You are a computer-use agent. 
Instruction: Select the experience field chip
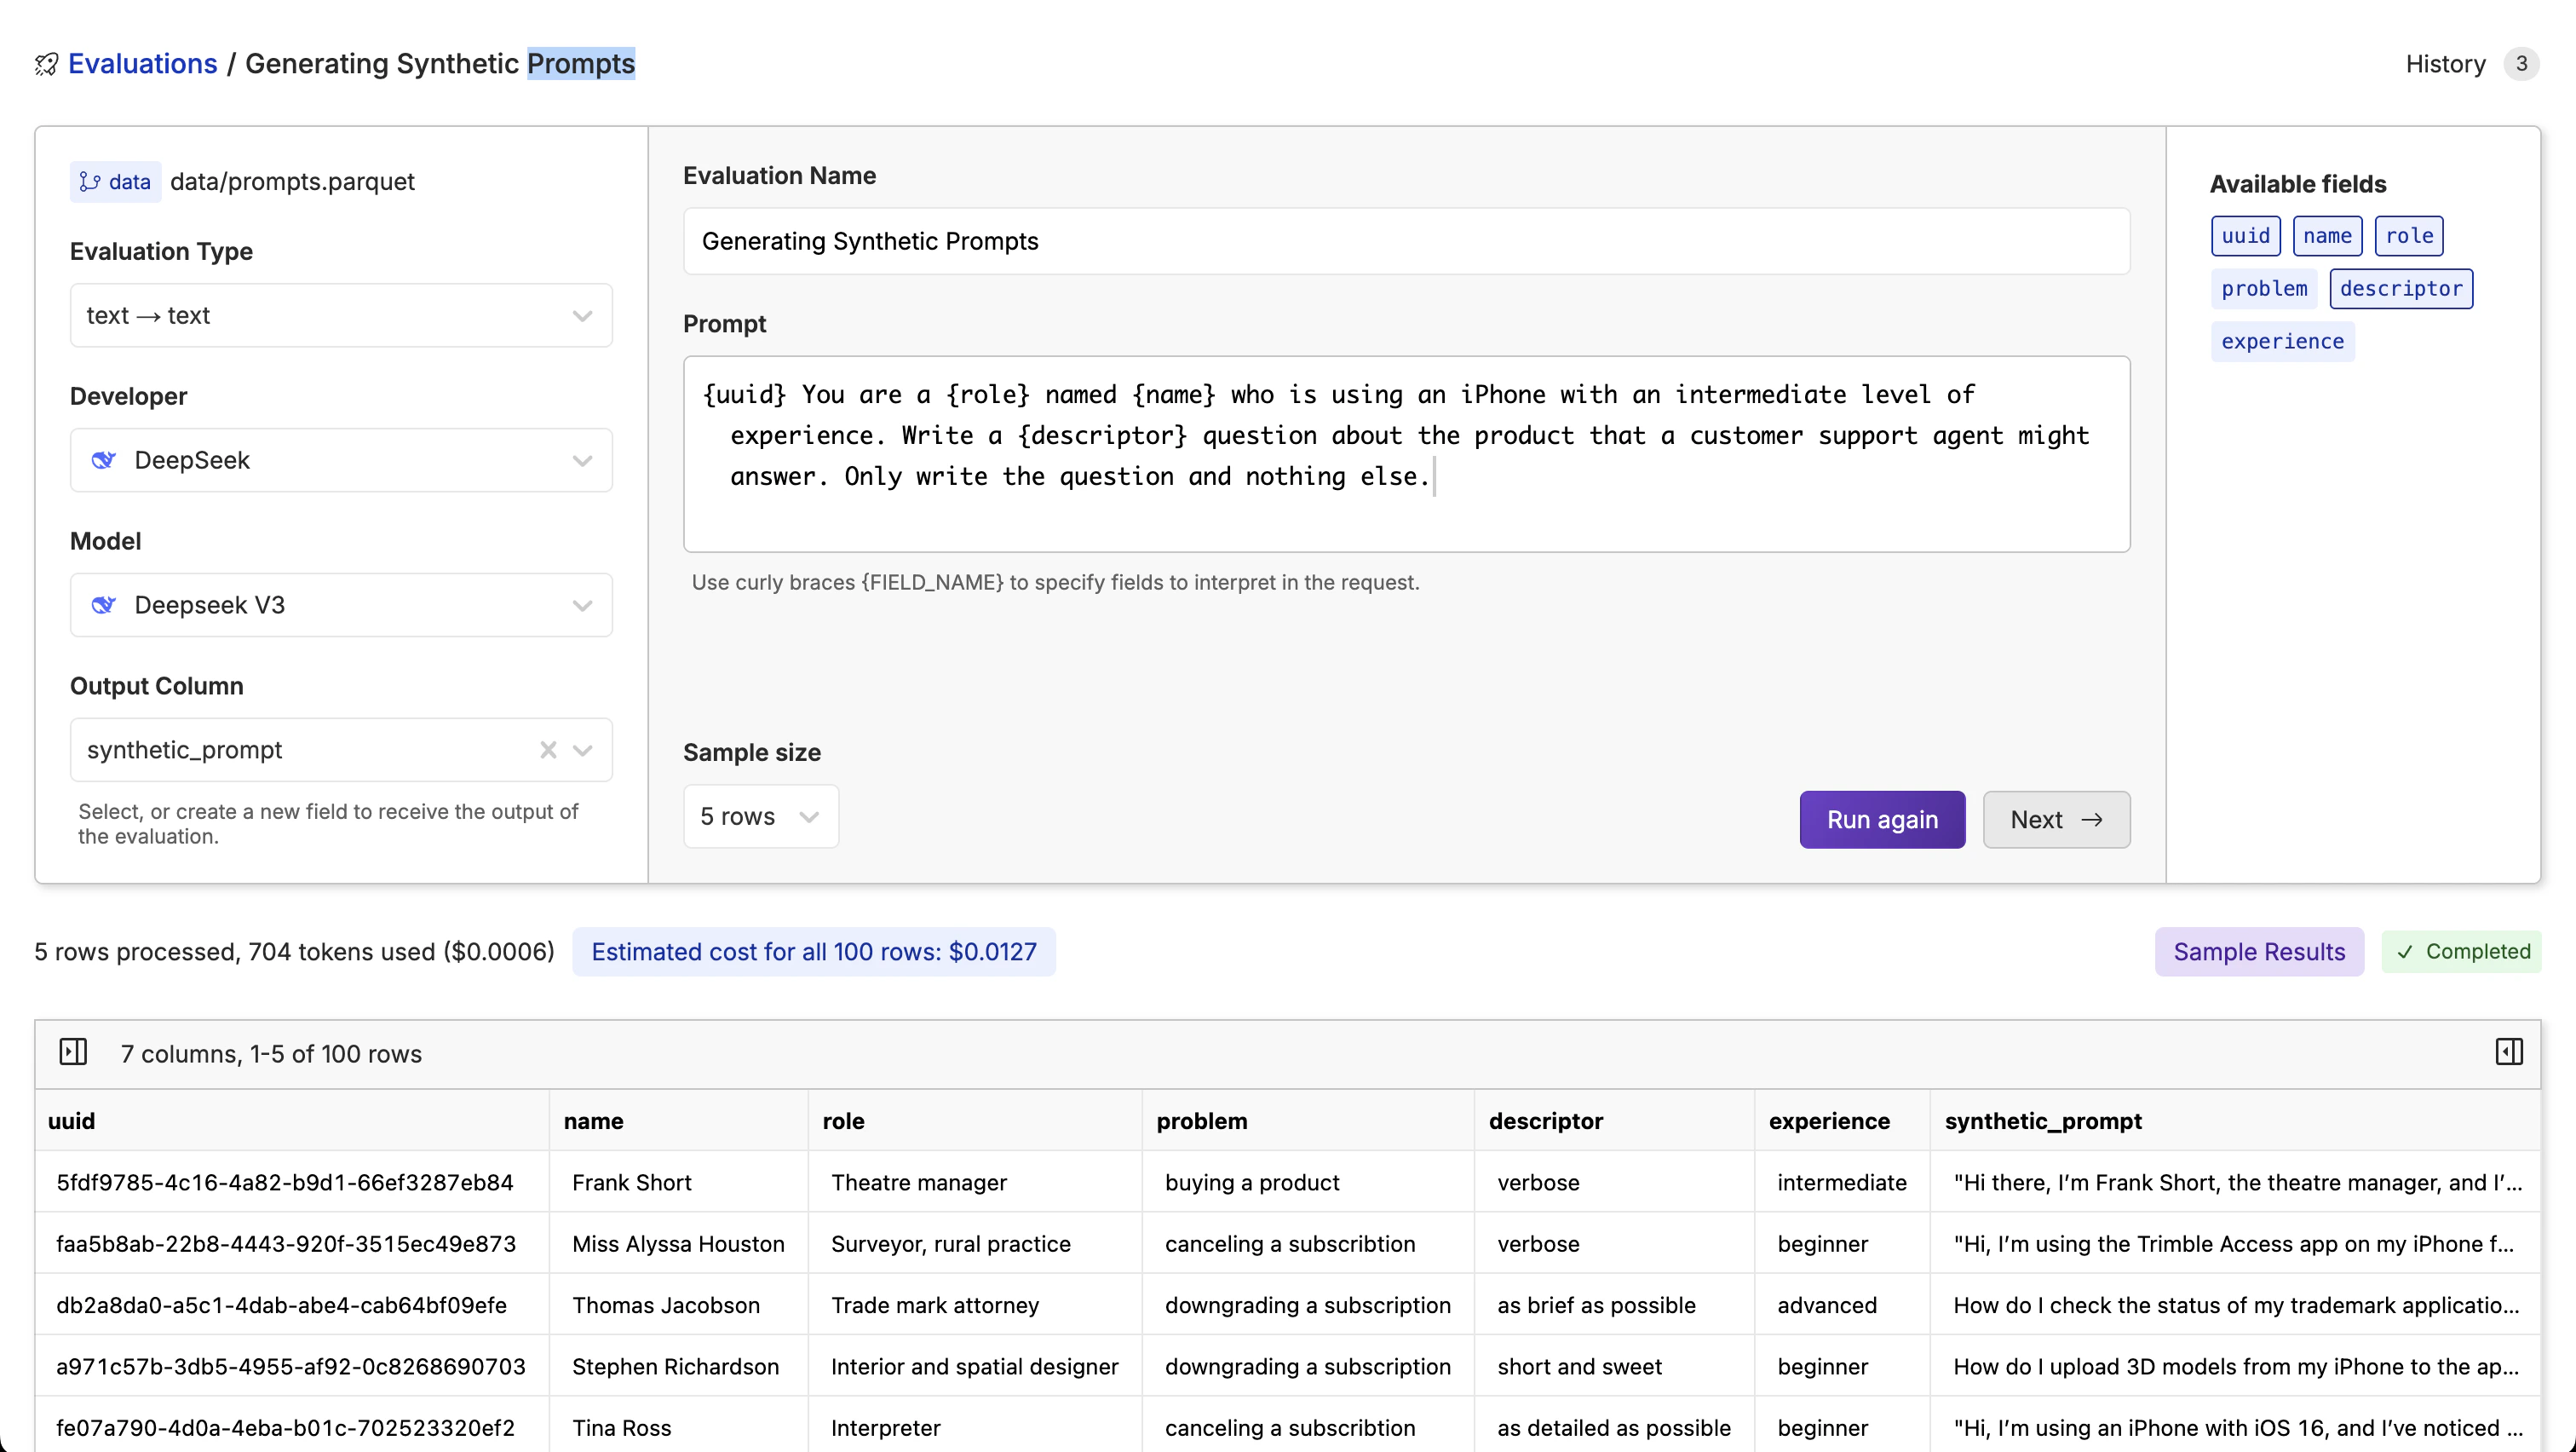pos(2282,341)
